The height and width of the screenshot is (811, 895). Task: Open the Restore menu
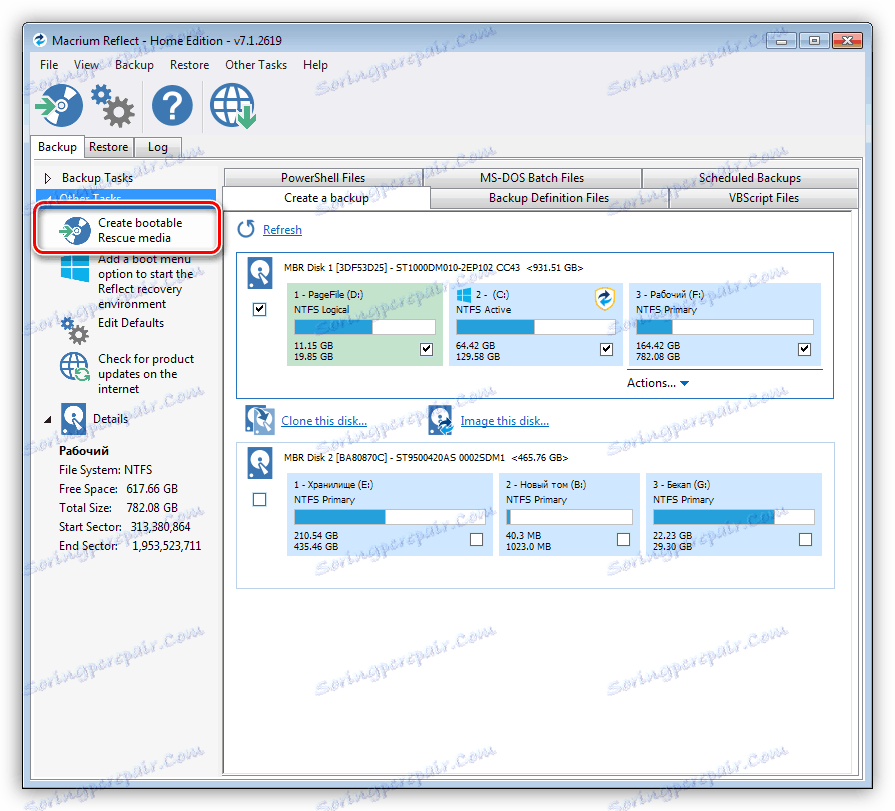point(190,65)
